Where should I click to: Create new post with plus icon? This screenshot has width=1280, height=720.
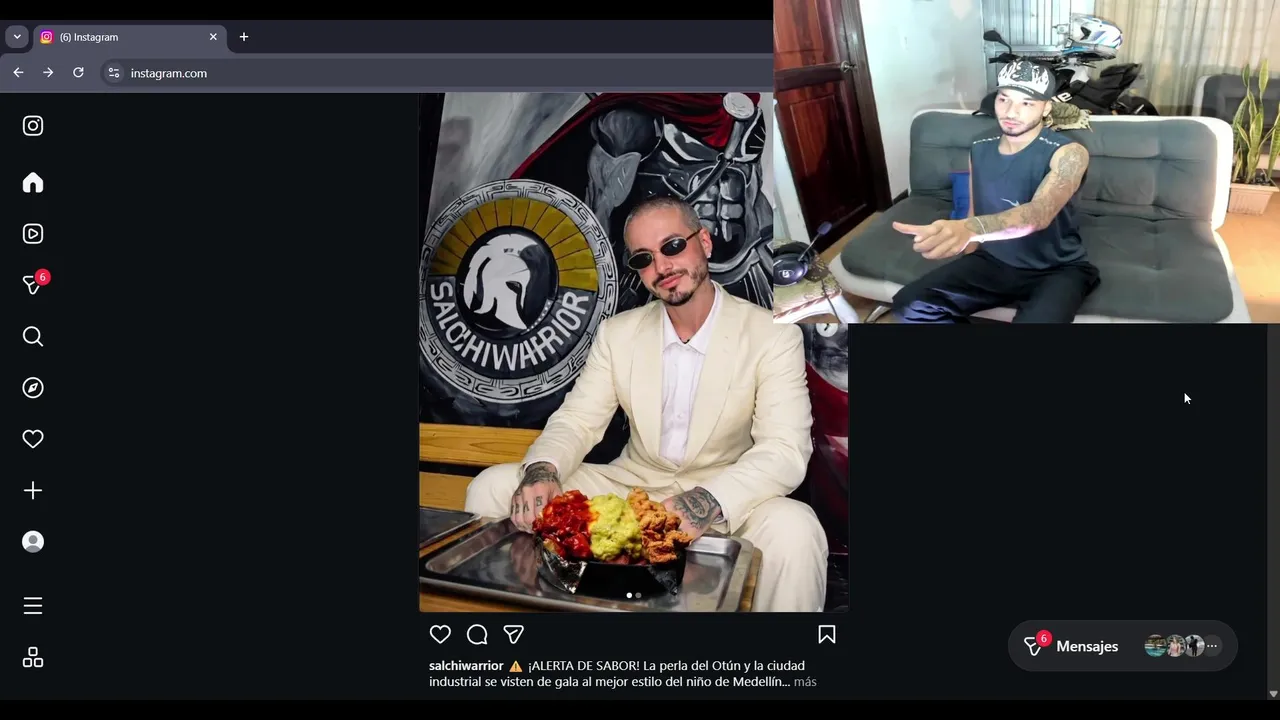coord(33,490)
